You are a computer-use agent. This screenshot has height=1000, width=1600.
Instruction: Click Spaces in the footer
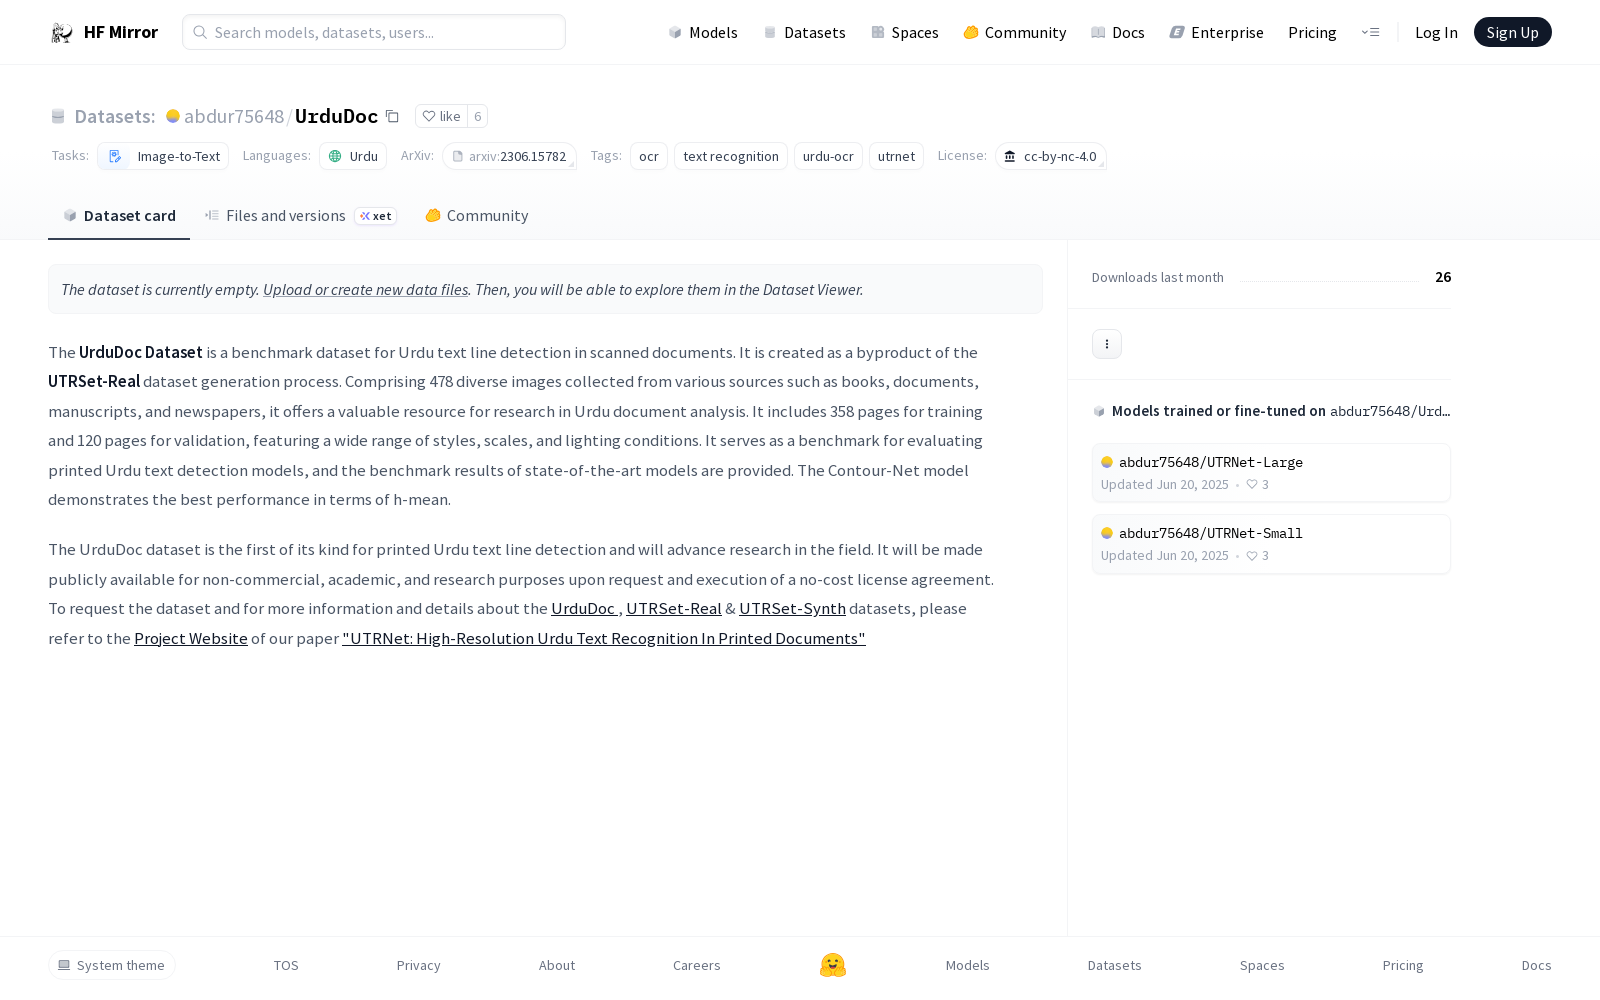tap(1262, 965)
